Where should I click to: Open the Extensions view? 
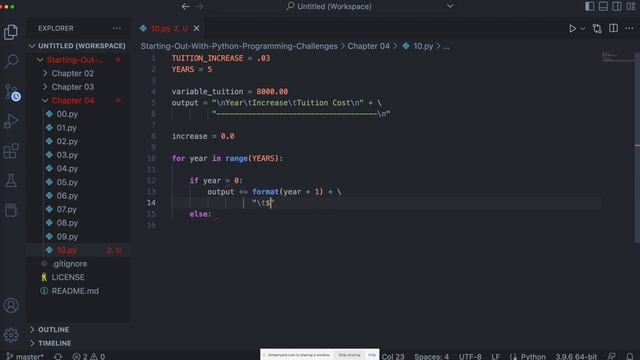(11, 151)
